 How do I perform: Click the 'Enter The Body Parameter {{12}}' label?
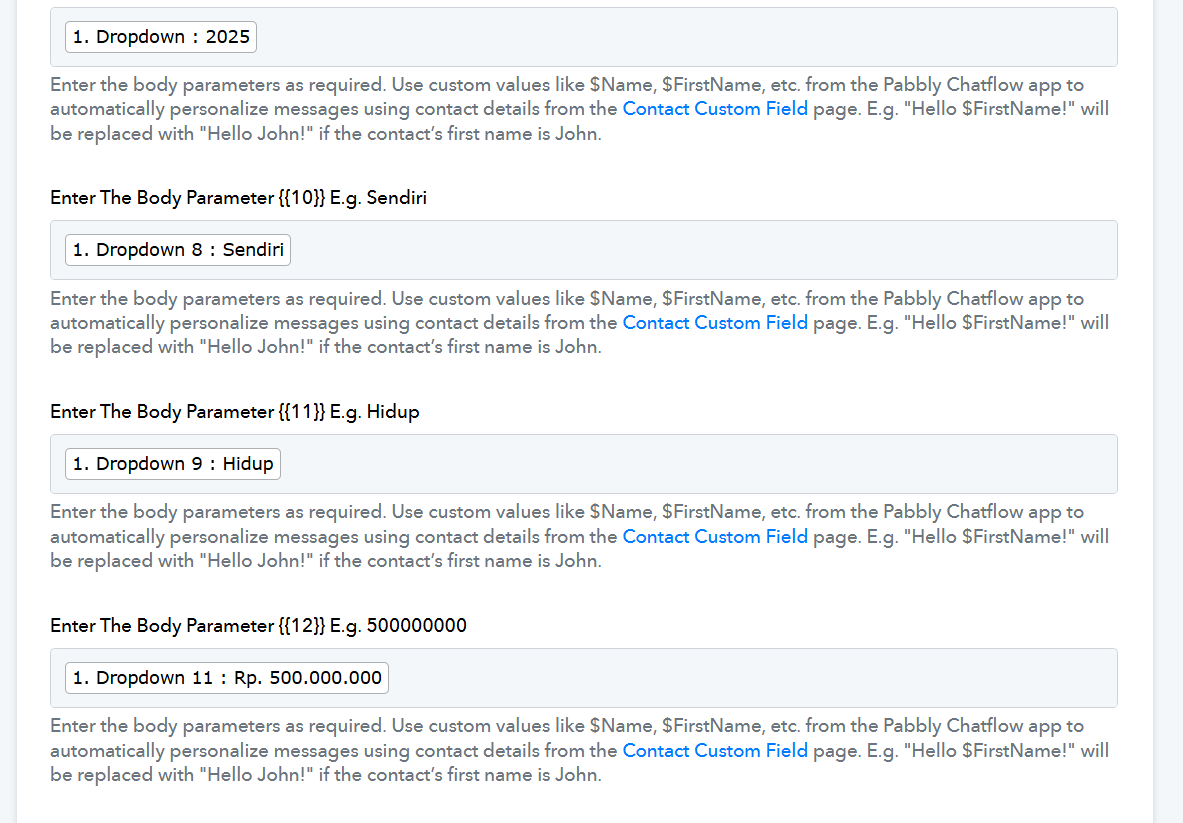(258, 626)
